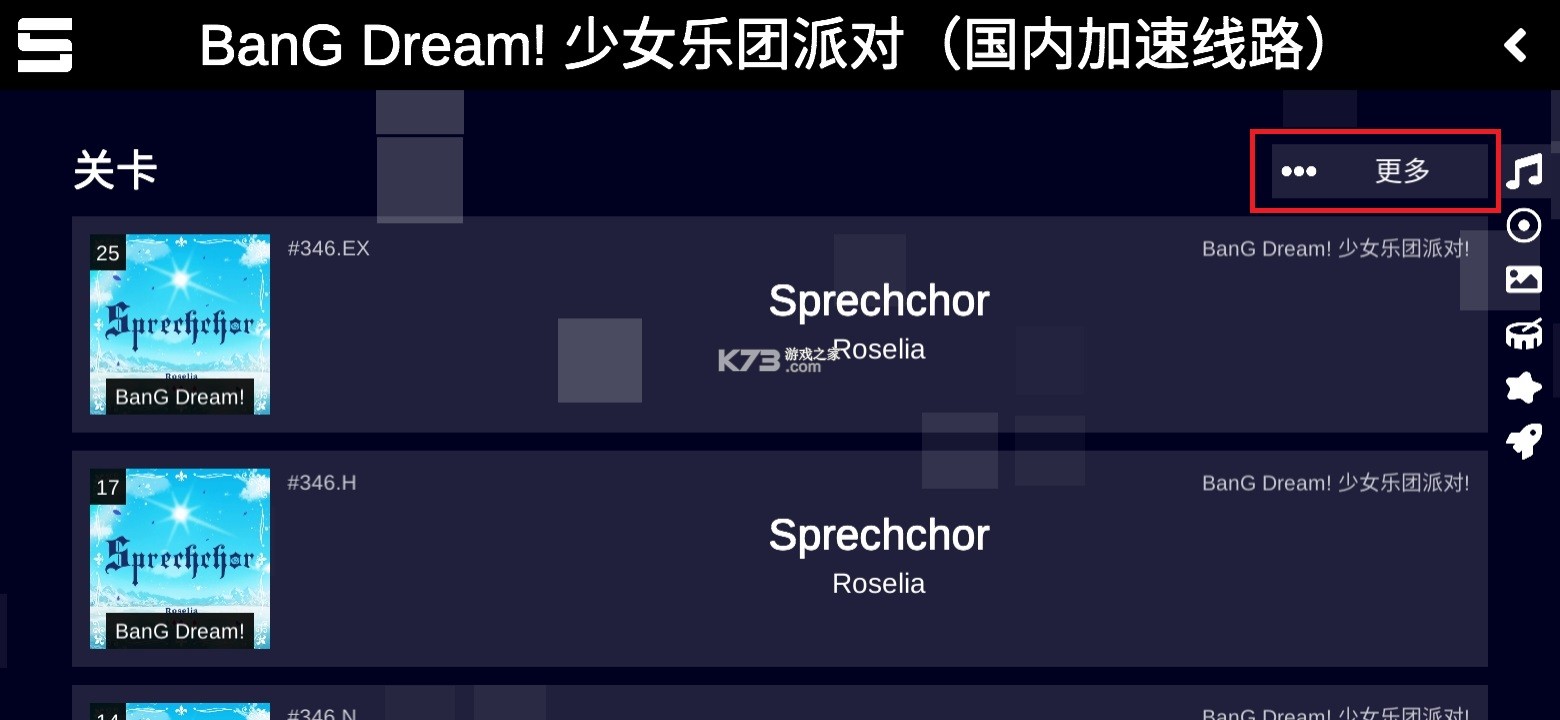Click the Roselia artist name under #346.EX
Screen dimensions: 1560x720
tap(880, 350)
